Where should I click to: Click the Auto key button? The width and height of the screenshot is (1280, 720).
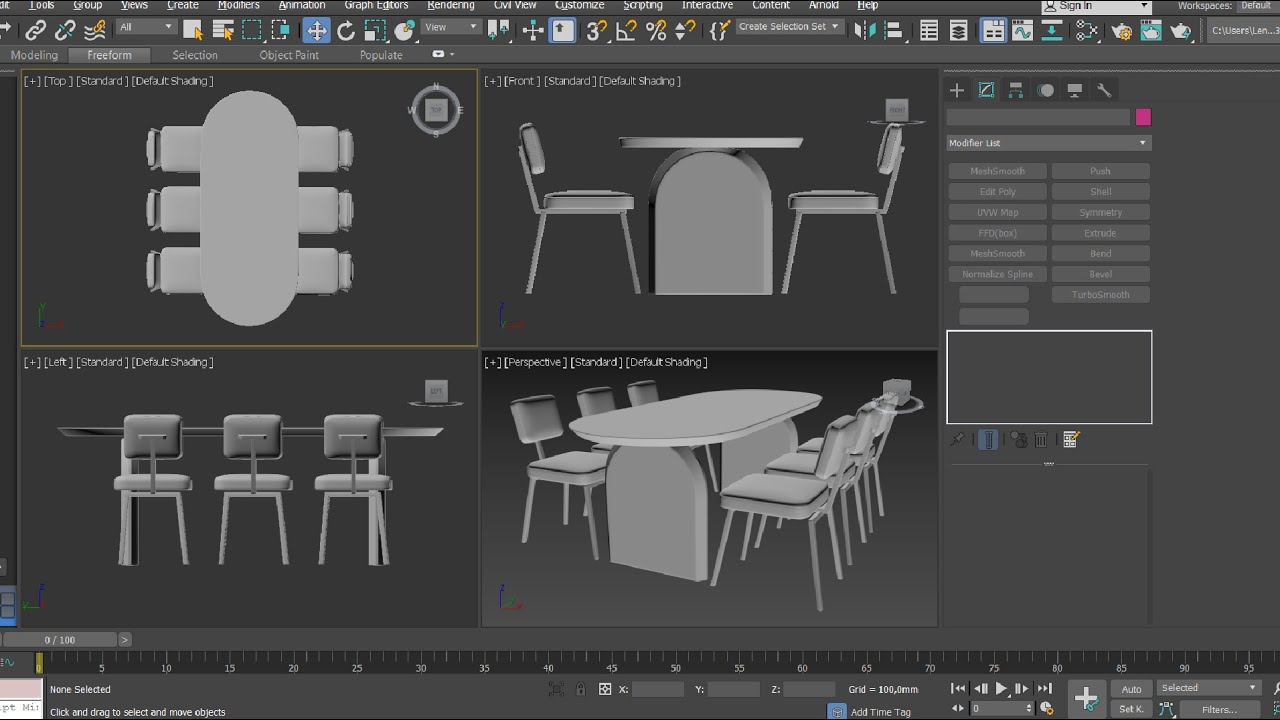[x=1131, y=689]
